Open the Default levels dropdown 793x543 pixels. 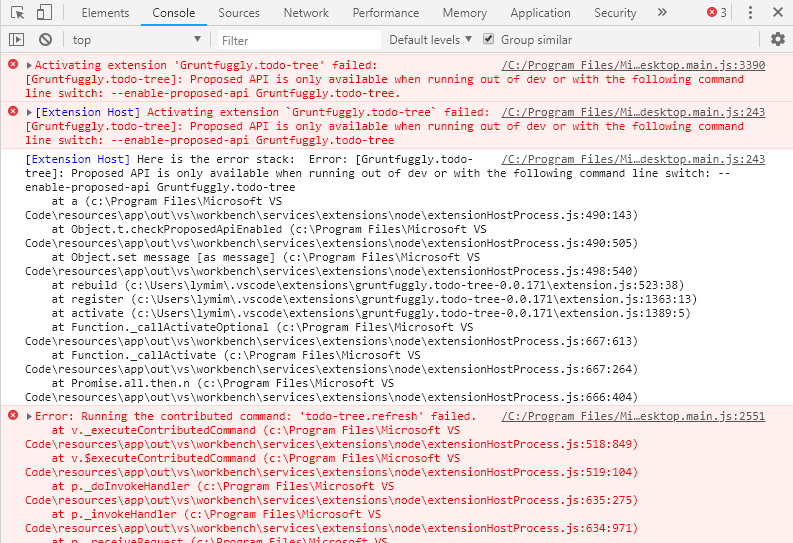(x=430, y=39)
